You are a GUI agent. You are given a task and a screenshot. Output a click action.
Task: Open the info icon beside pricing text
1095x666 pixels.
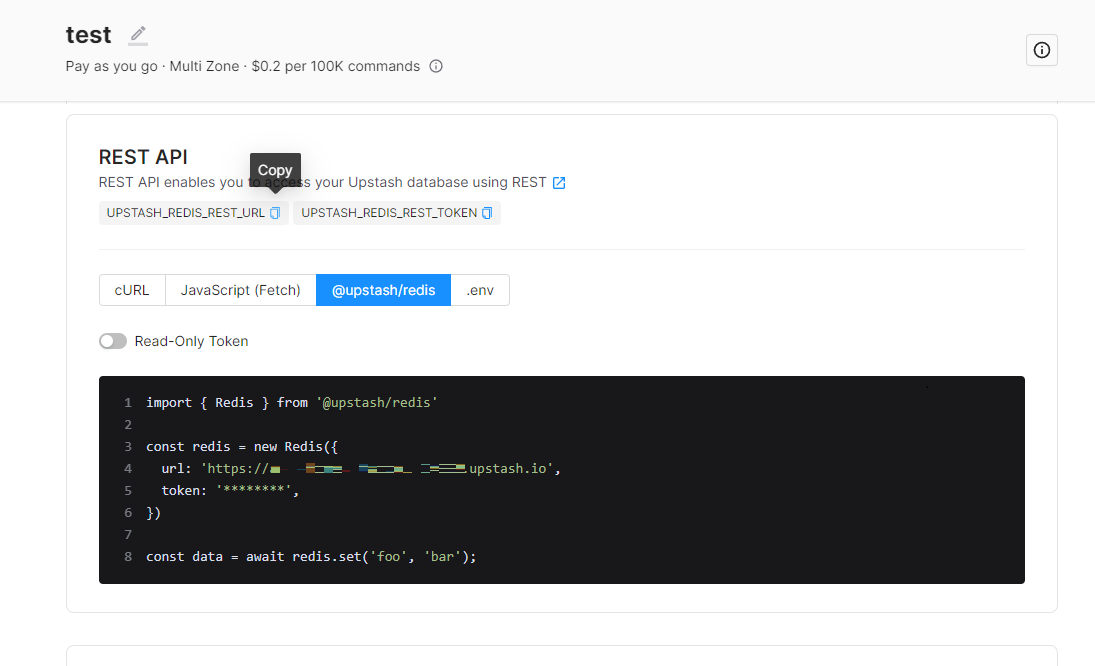(436, 66)
